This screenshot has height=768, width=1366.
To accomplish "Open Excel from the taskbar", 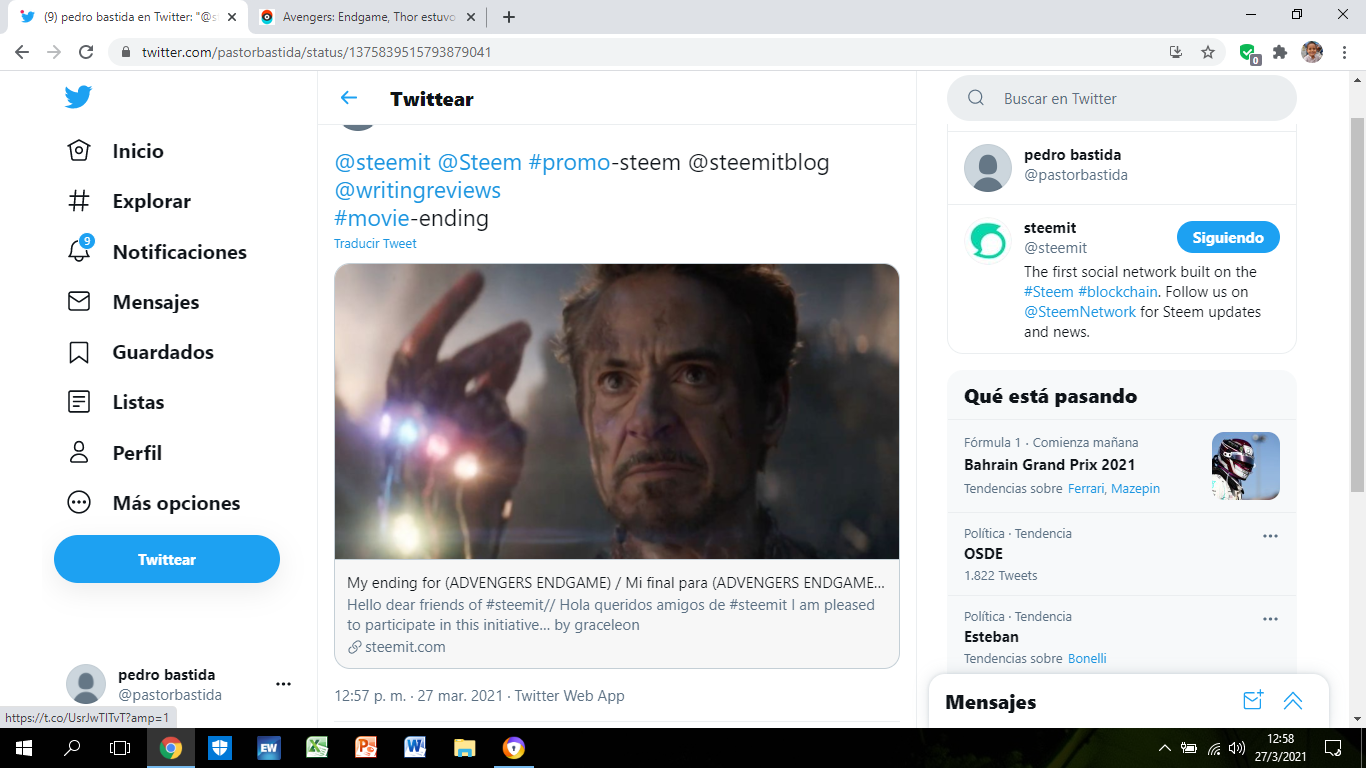I will tap(318, 747).
